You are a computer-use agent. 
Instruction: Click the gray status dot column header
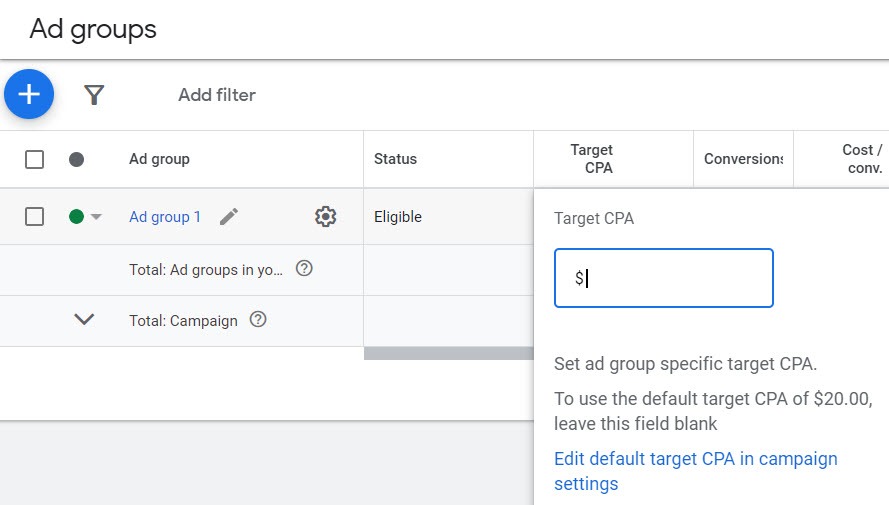coord(76,159)
